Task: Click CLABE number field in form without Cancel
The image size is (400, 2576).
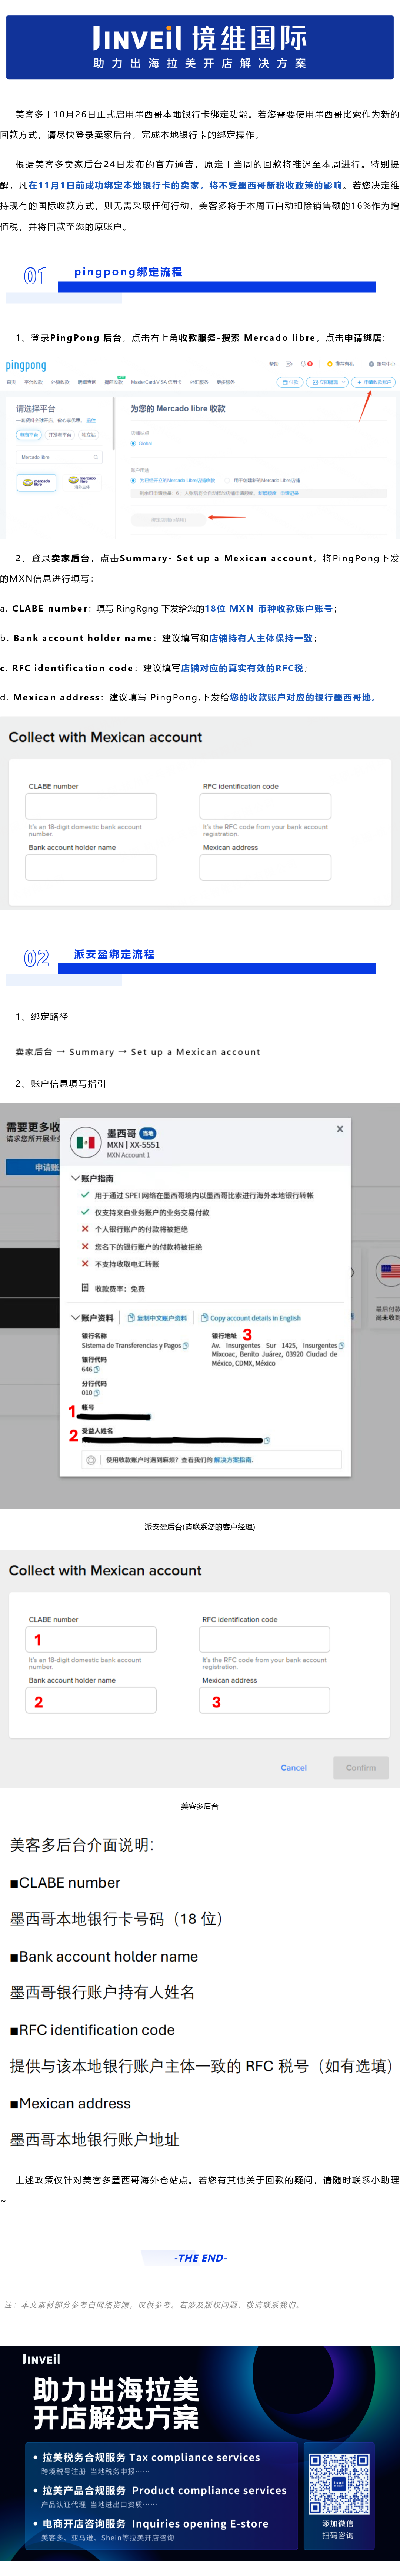Action: click(91, 806)
